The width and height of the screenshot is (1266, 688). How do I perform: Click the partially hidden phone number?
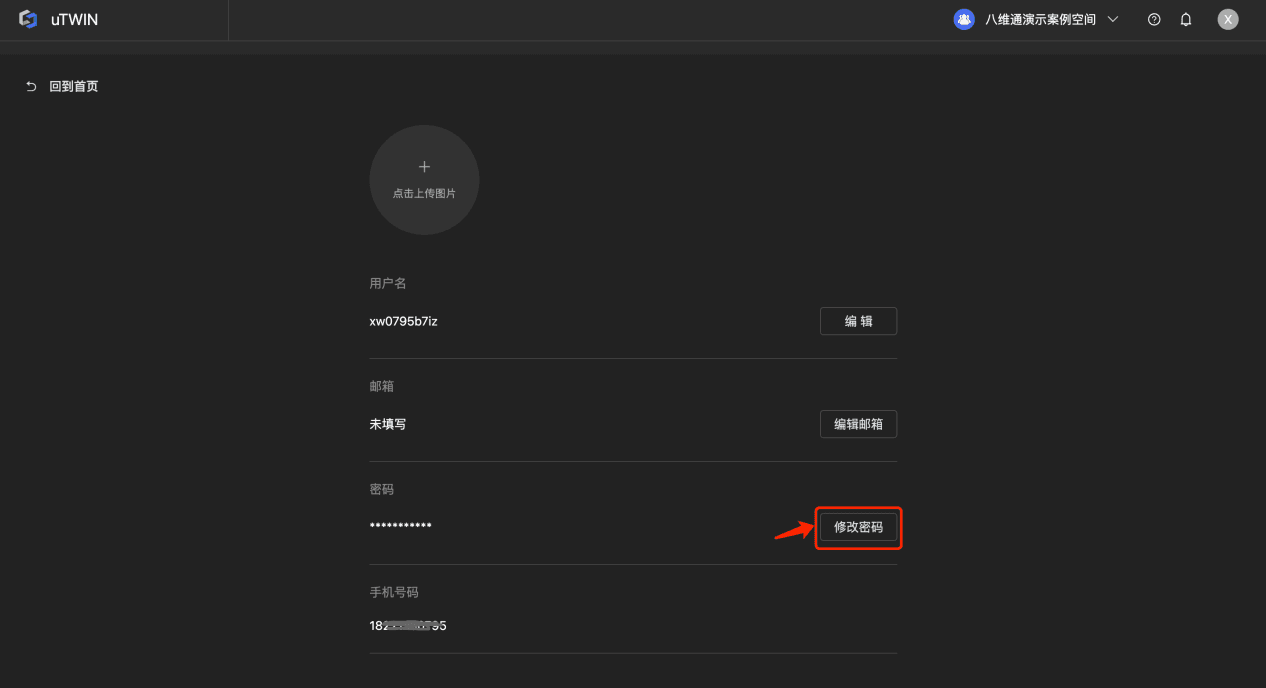408,626
